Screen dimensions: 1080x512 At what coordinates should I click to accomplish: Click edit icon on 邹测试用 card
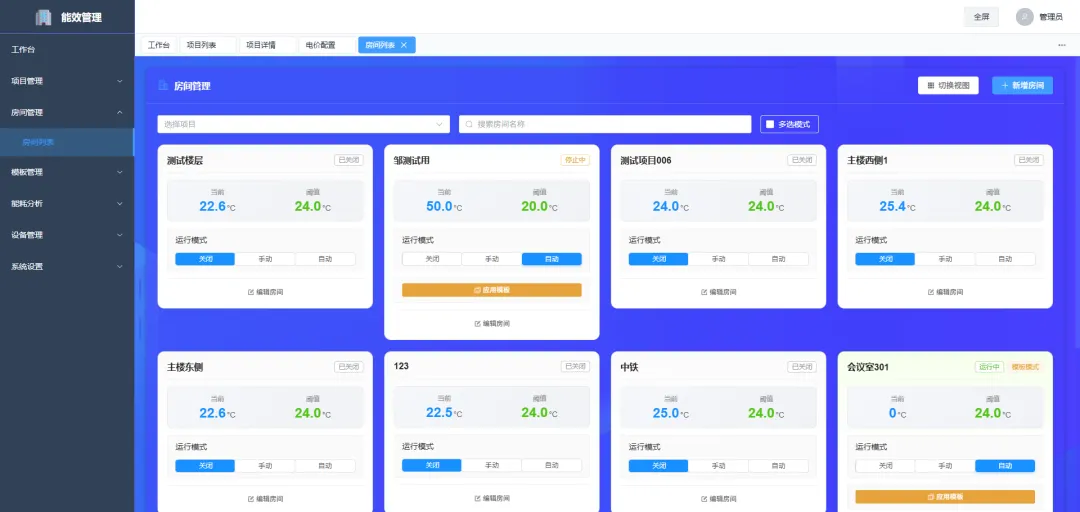point(477,323)
